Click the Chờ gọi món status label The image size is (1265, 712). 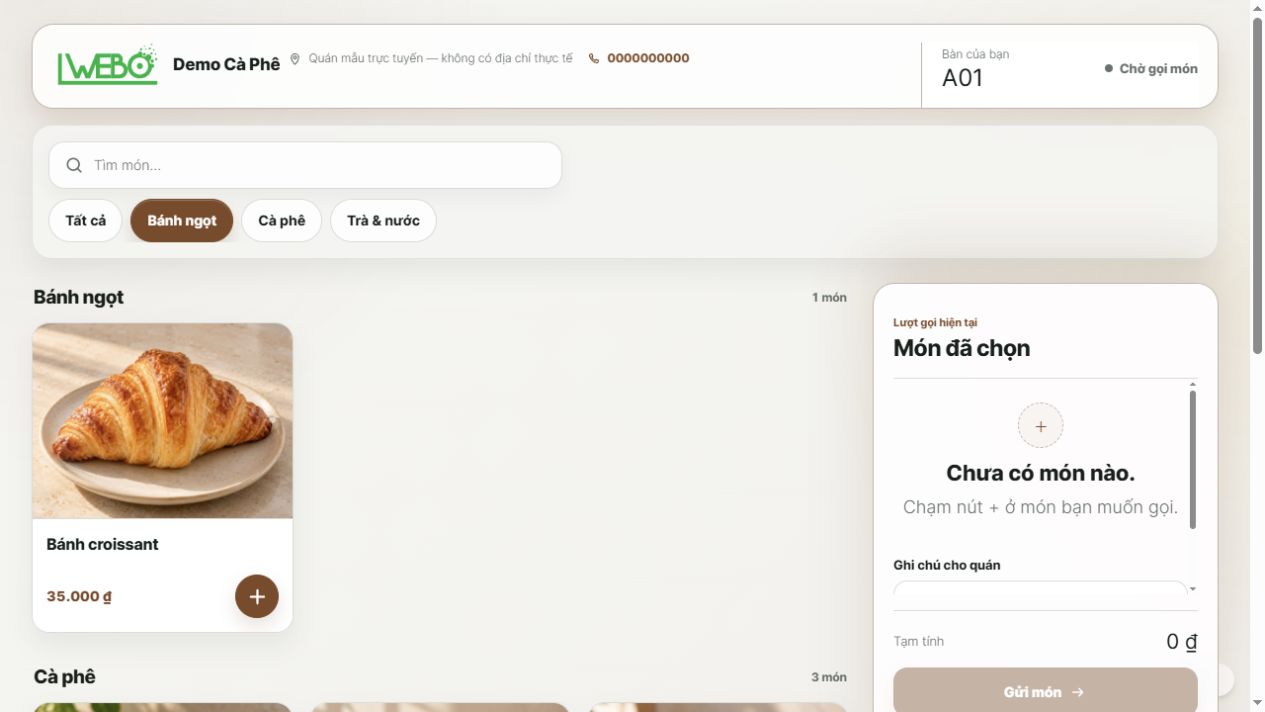[1158, 69]
